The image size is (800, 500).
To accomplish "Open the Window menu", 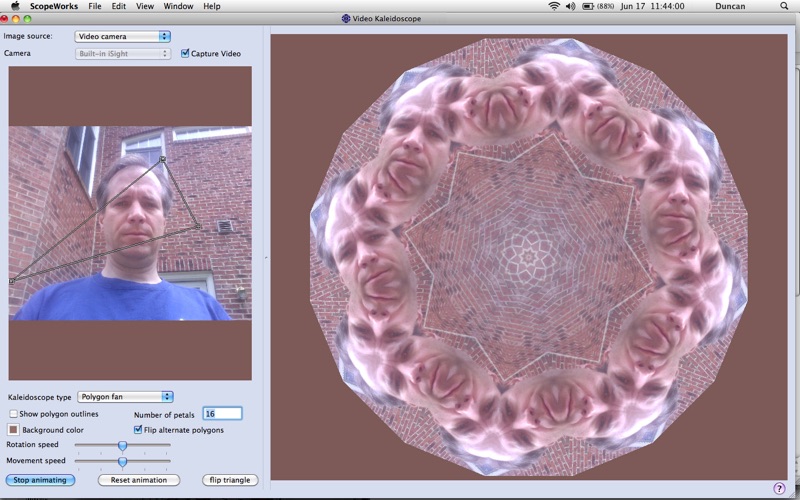I will point(178,6).
